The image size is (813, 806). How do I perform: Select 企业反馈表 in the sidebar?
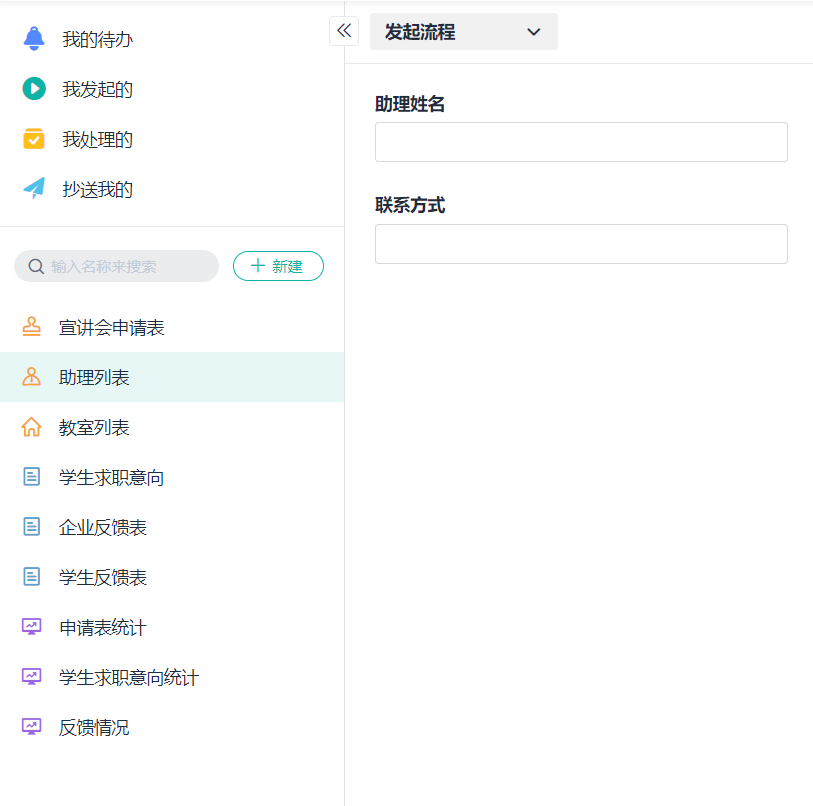pos(103,527)
